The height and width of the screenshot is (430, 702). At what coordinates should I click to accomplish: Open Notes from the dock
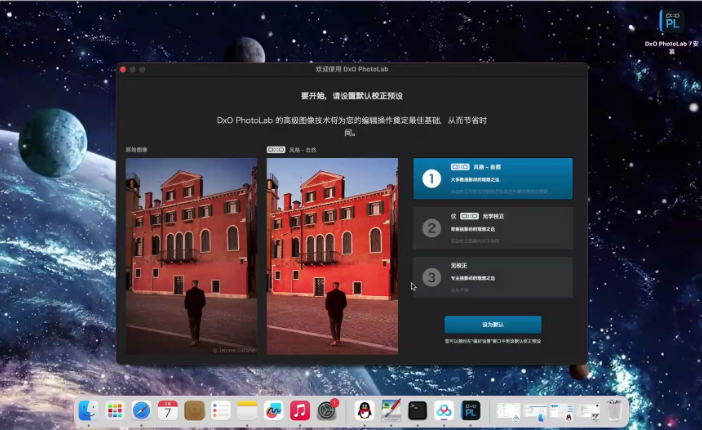click(247, 410)
